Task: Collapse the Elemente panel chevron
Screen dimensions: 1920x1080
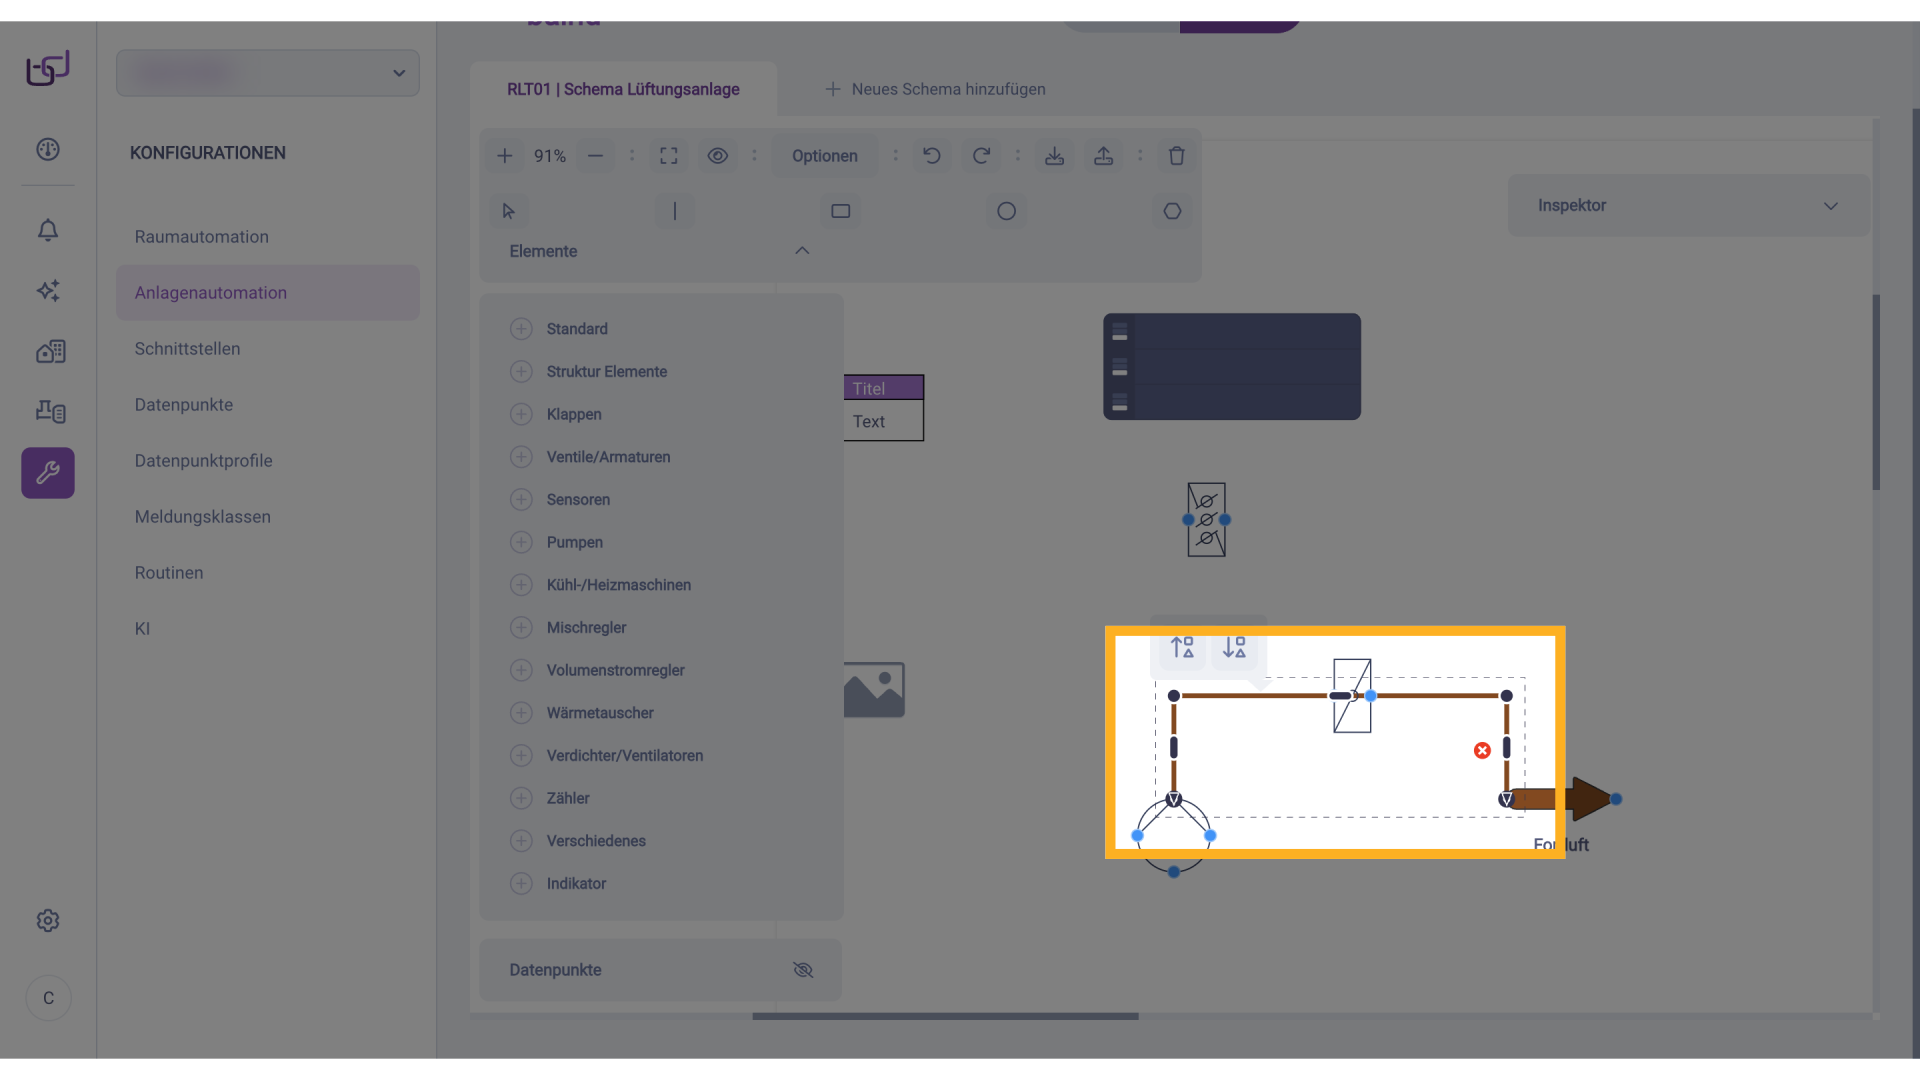Action: point(802,251)
